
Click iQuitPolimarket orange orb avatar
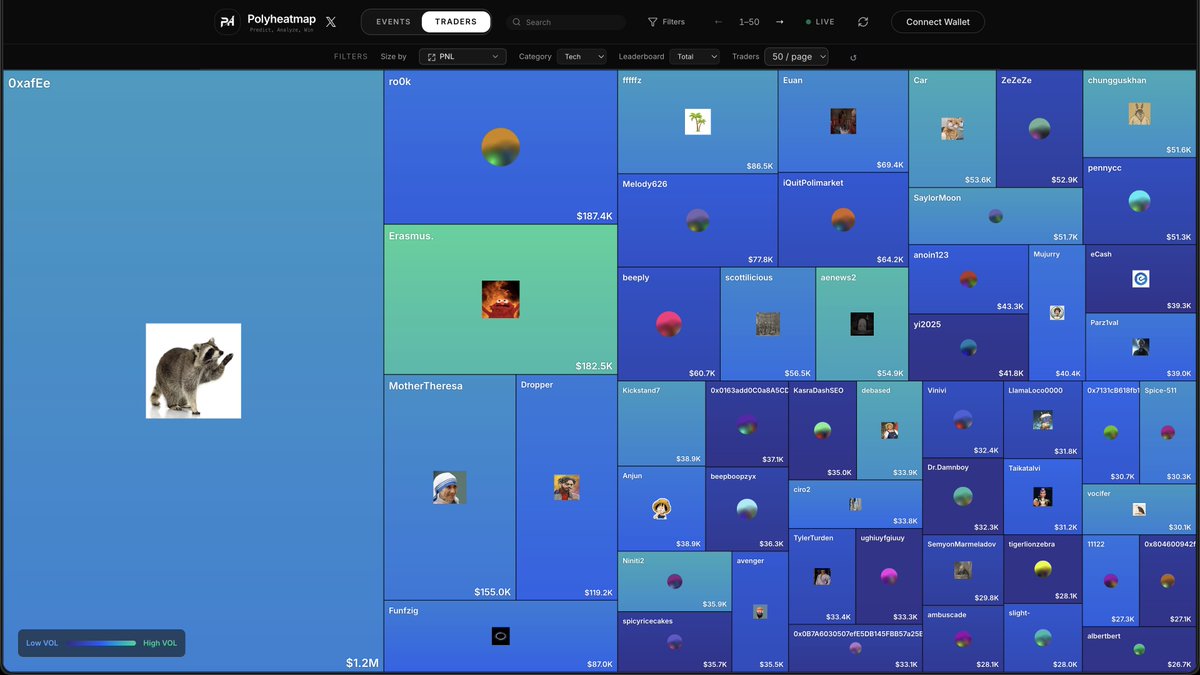click(x=843, y=220)
